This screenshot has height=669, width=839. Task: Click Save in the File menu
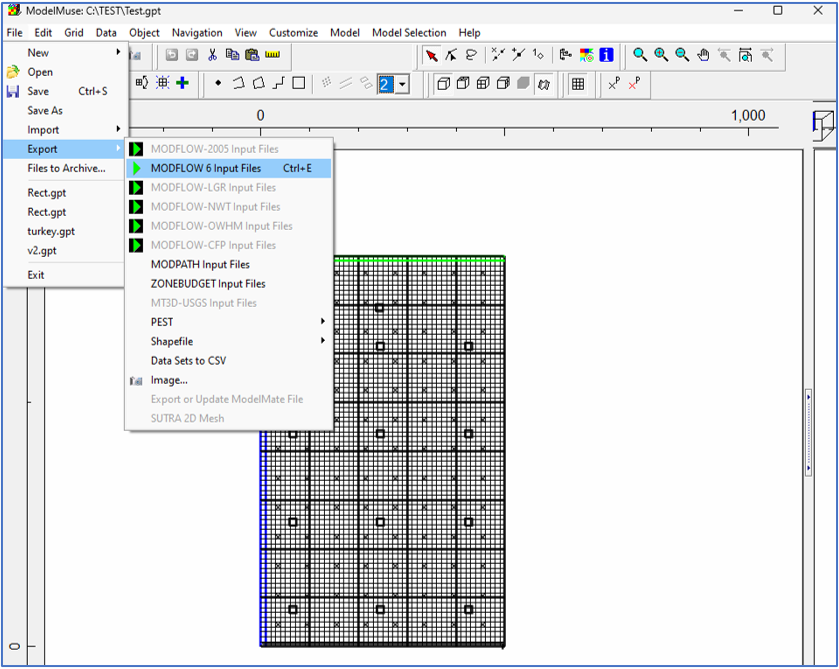click(65, 91)
